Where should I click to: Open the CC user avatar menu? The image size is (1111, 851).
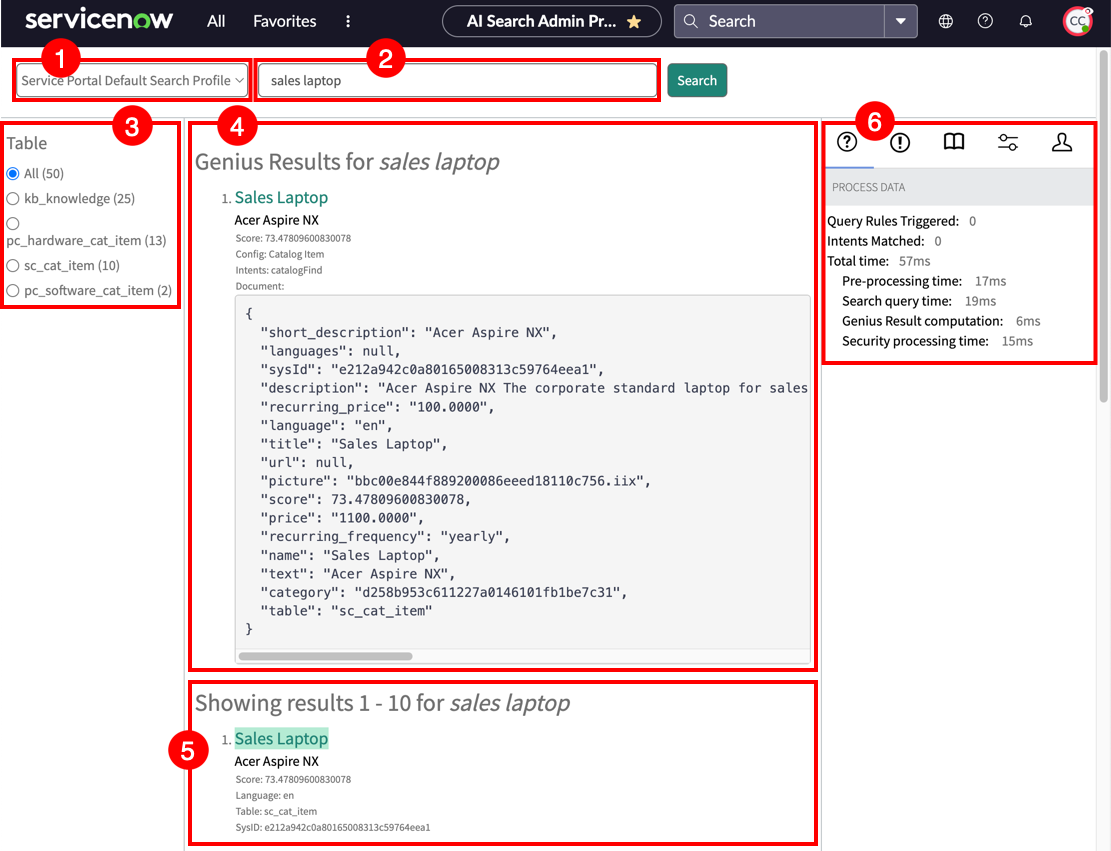pos(1078,21)
